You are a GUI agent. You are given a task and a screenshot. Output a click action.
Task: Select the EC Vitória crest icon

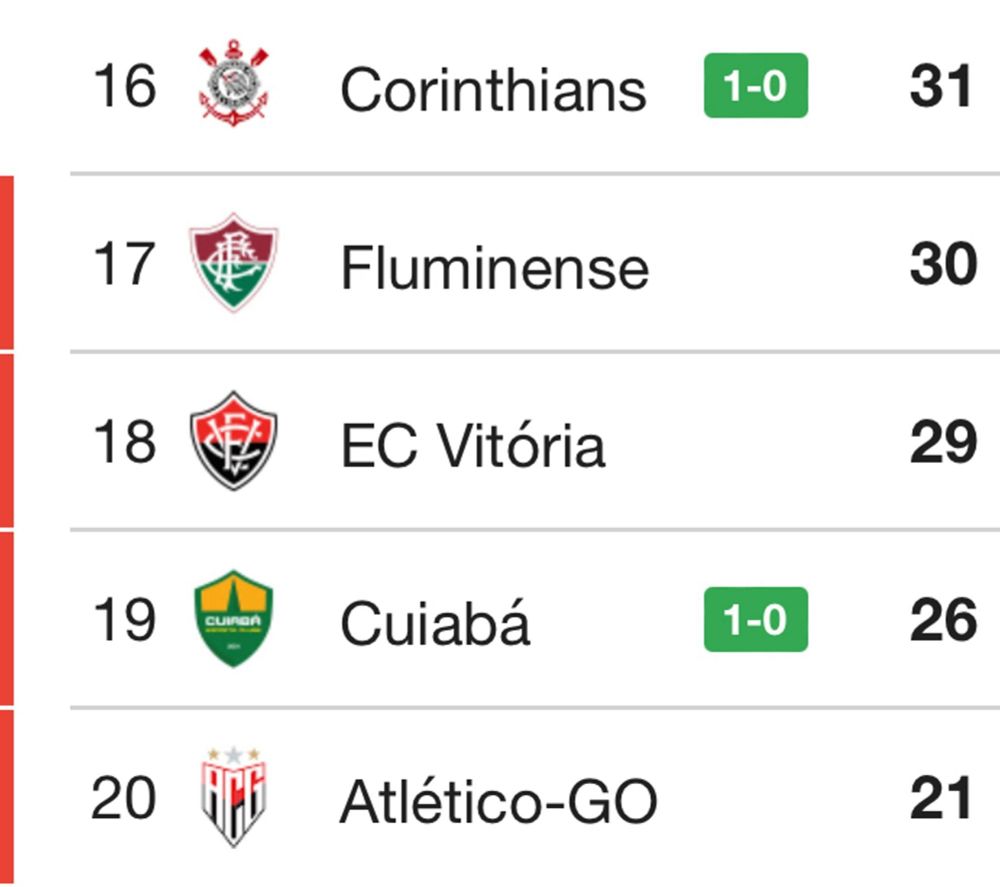click(x=233, y=441)
